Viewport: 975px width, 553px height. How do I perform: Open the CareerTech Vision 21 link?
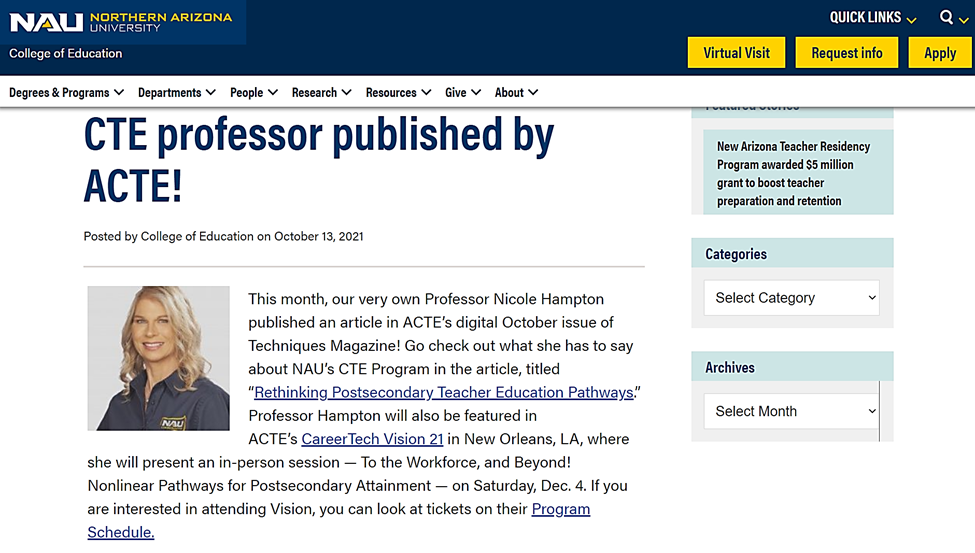click(372, 439)
